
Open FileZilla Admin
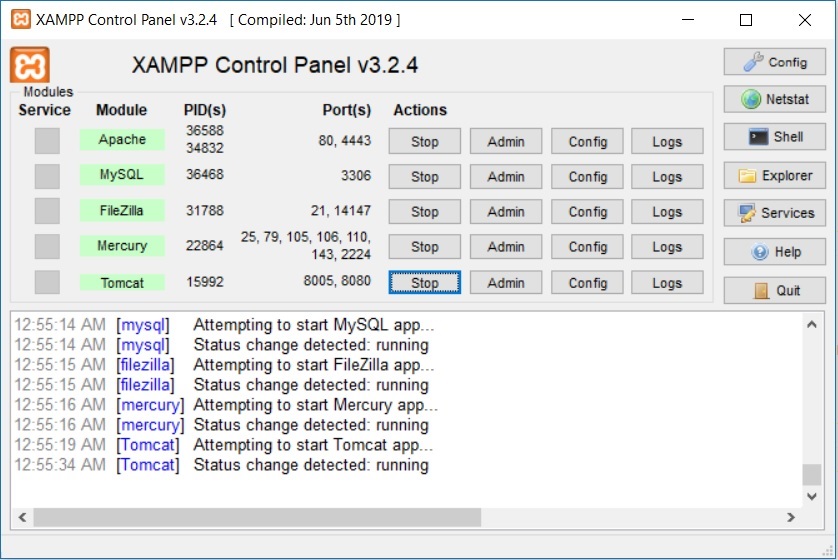(x=506, y=212)
